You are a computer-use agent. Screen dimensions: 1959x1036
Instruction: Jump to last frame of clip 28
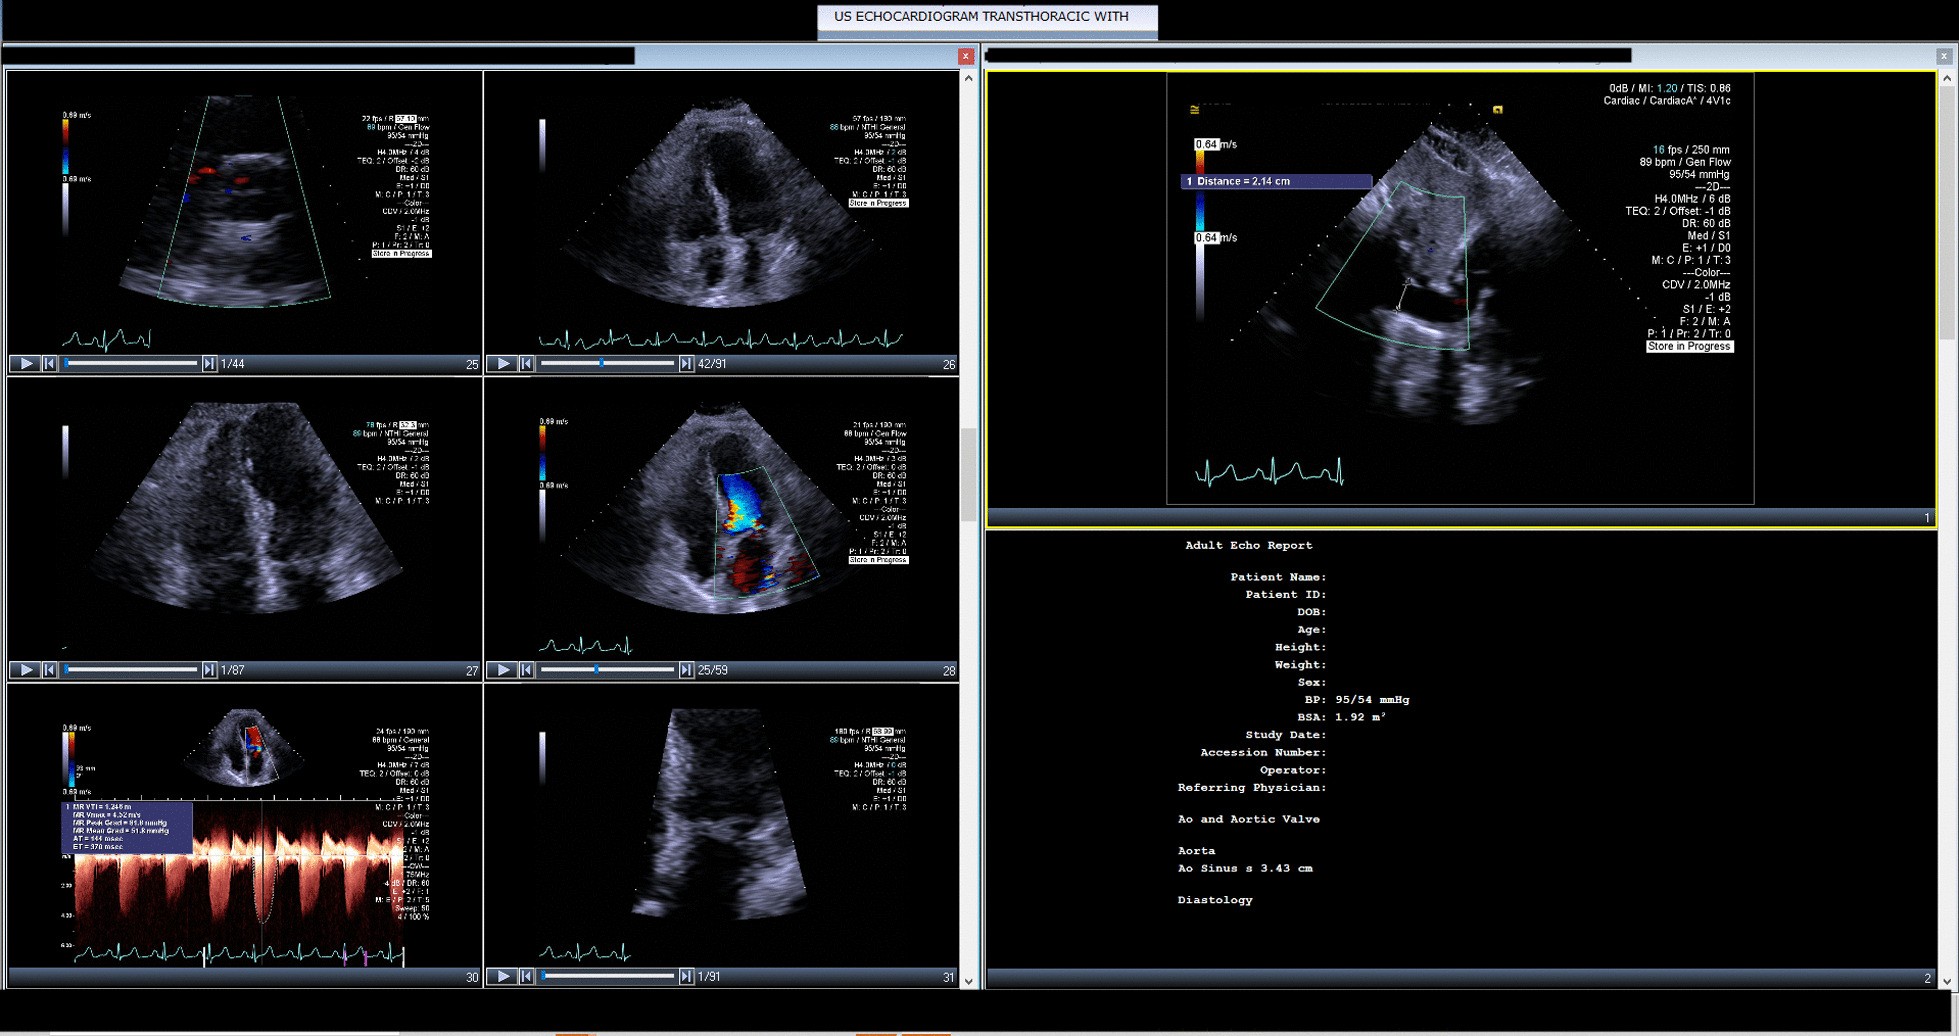click(x=686, y=670)
